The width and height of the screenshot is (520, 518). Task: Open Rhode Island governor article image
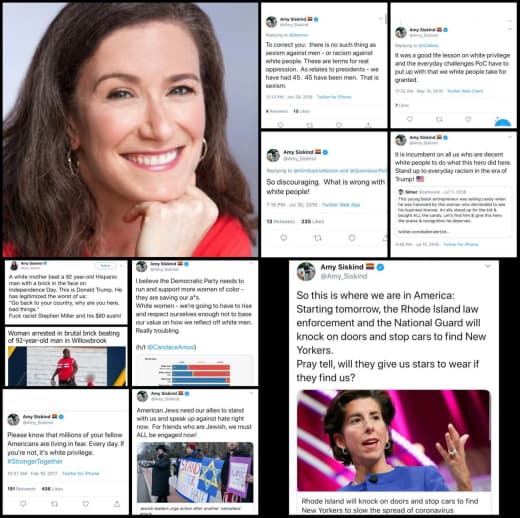[394, 440]
